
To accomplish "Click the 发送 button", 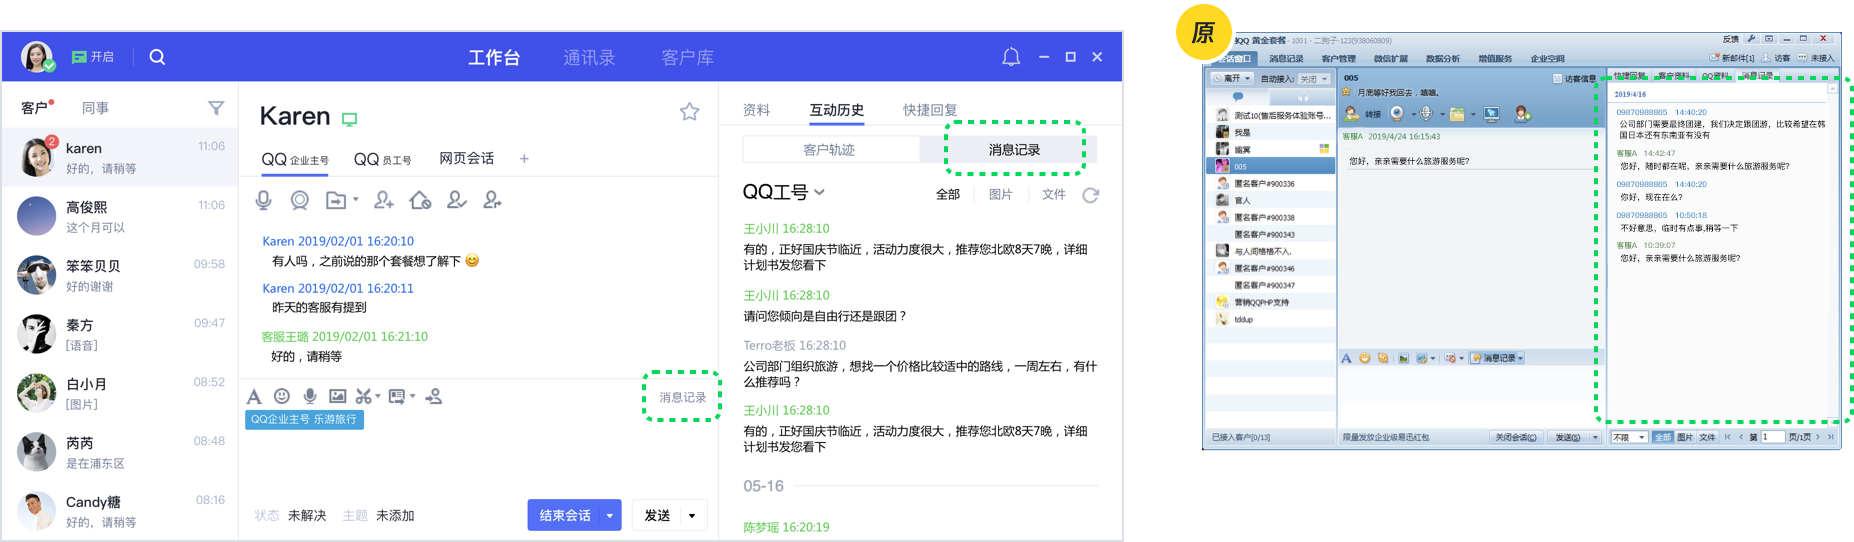I will point(657,515).
